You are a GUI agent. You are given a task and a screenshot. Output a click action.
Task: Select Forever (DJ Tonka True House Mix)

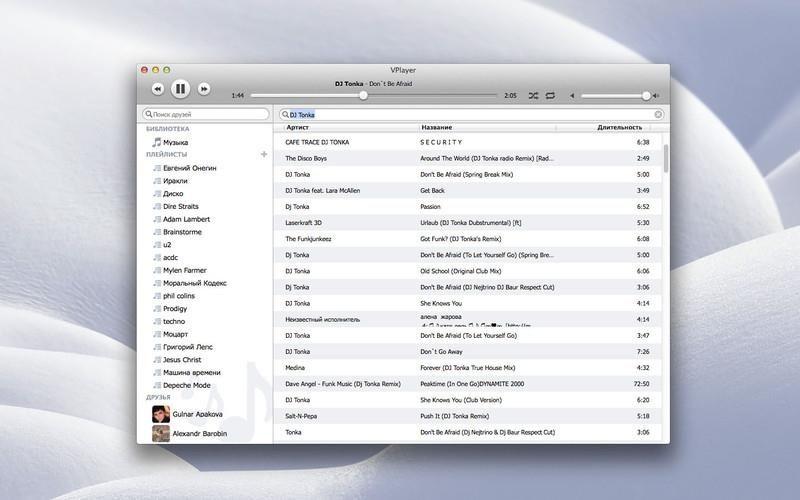point(467,368)
